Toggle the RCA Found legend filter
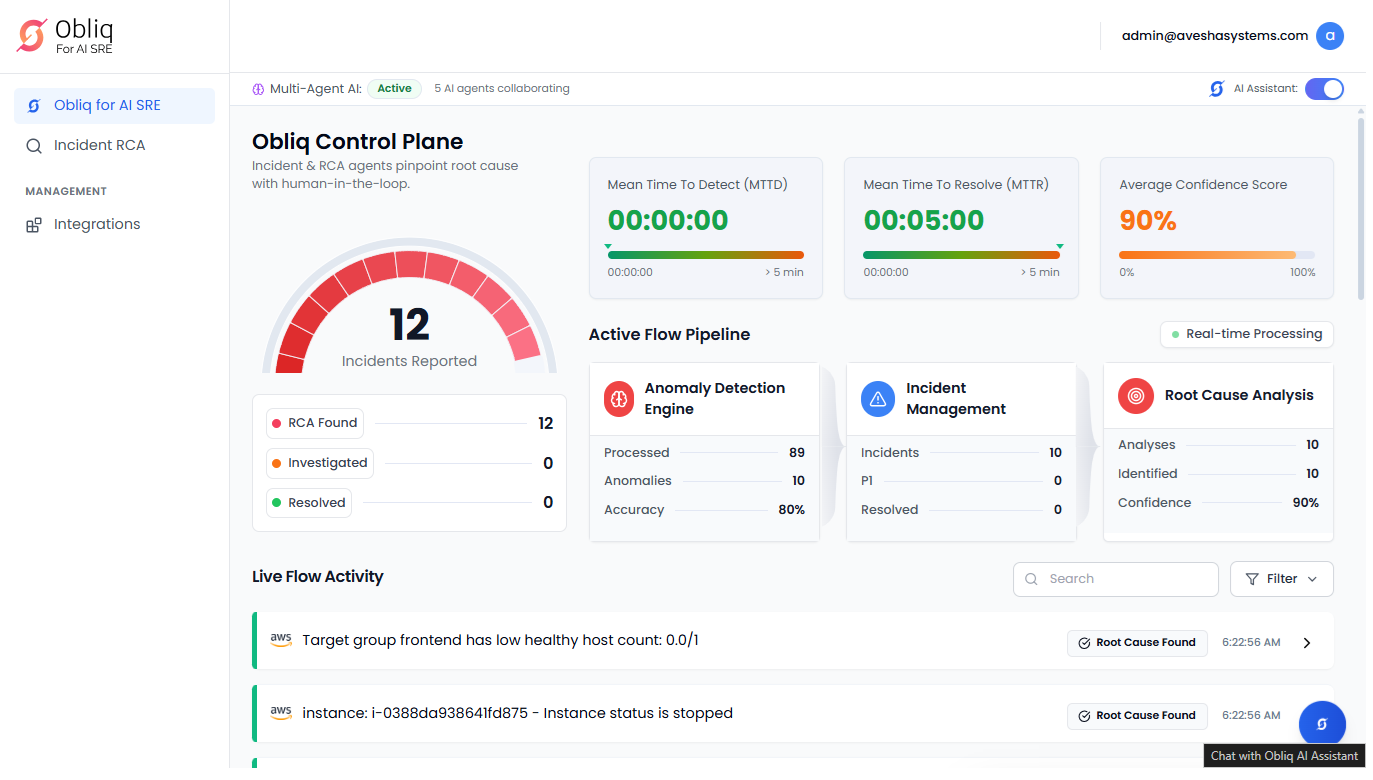This screenshot has width=1373, height=780. tap(314, 423)
